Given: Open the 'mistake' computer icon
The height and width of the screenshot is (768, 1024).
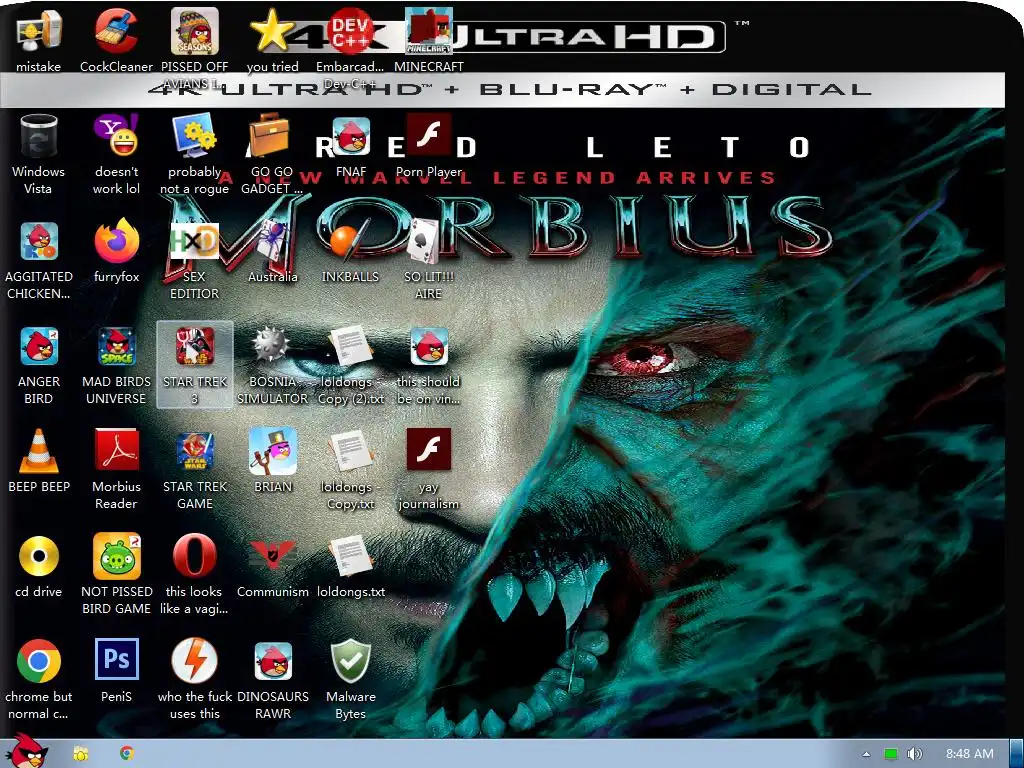Looking at the screenshot, I should coord(39,33).
